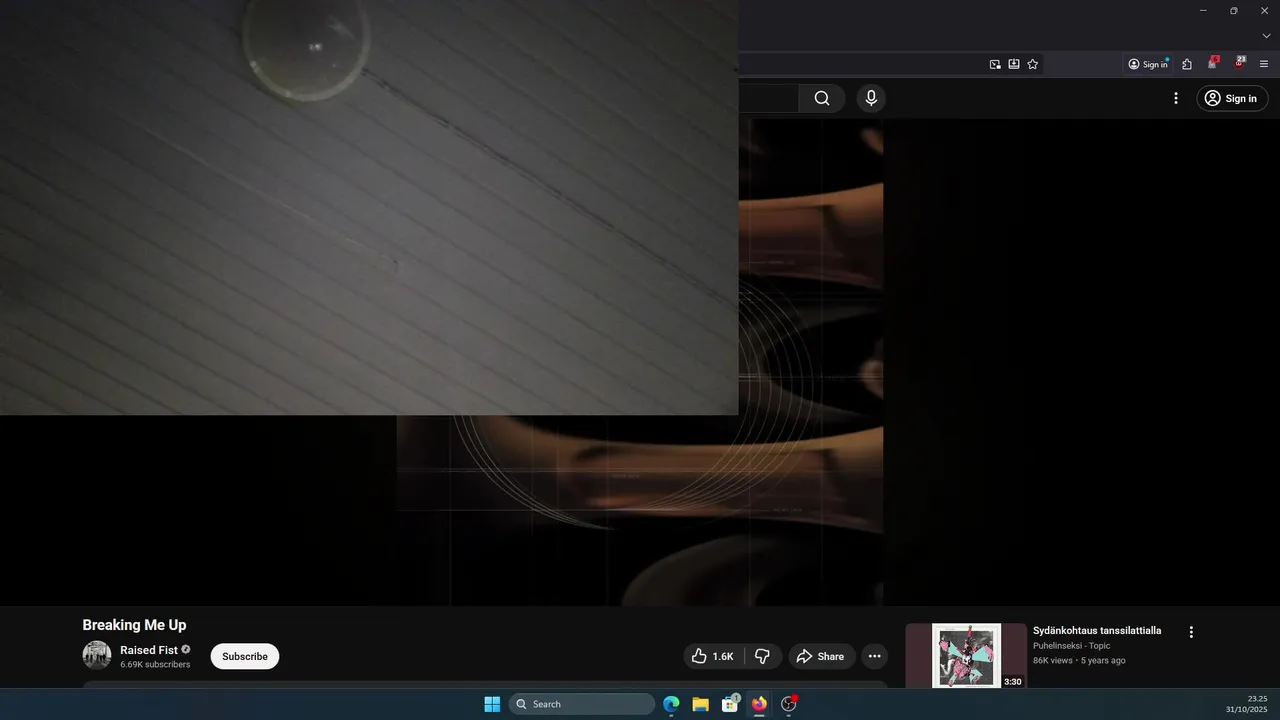Click YouTube Sign in button in header
Viewport: 1280px width, 720px height.
click(1232, 98)
